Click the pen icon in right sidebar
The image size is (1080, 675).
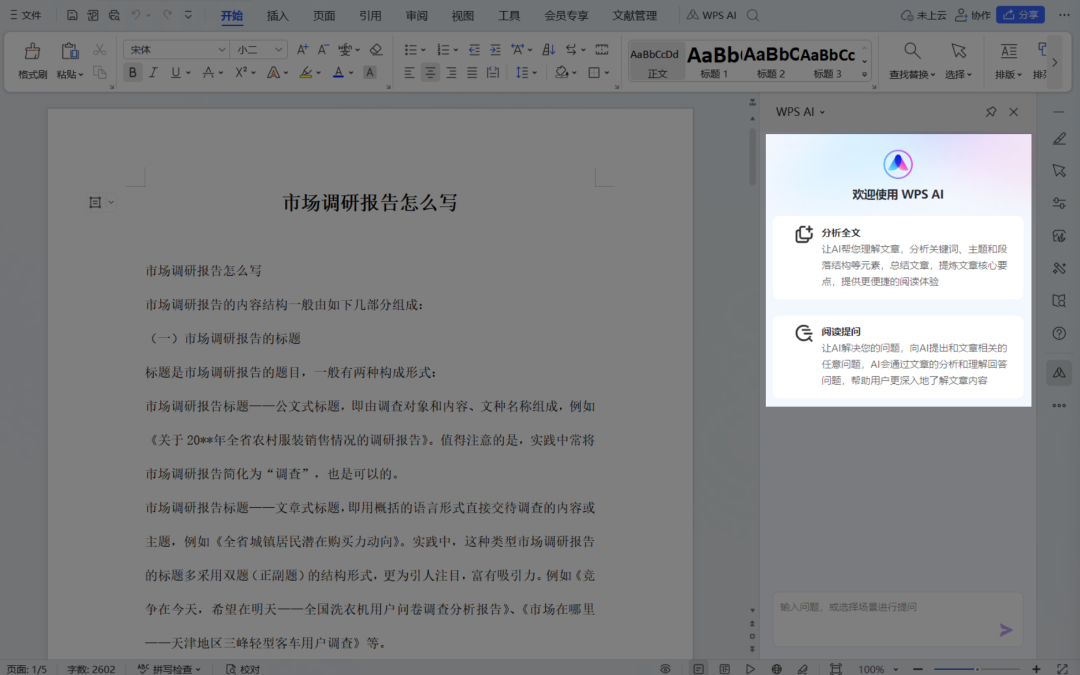click(1059, 138)
